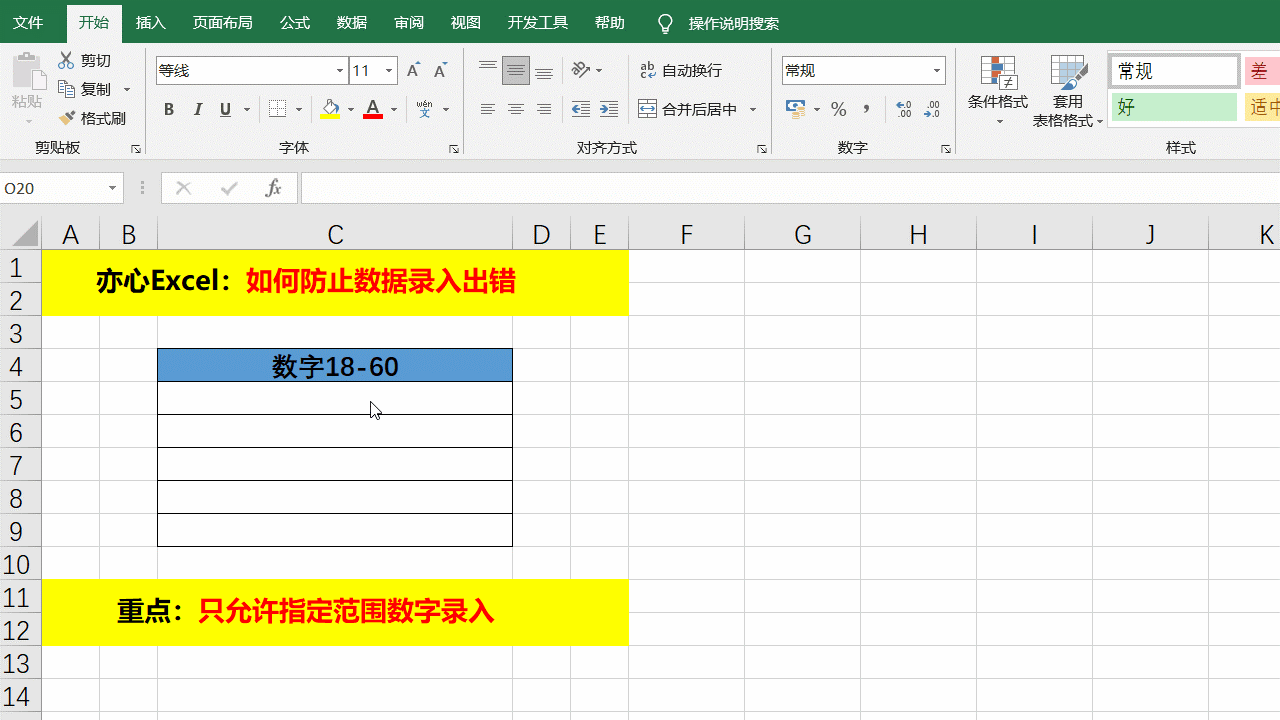This screenshot has width=1280, height=720.
Task: Apply Normal (常规) cell style
Action: [x=1175, y=71]
